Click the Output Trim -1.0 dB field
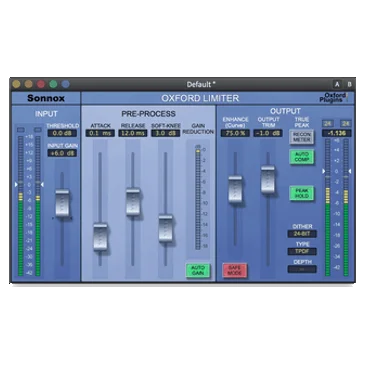365x365 pixels. tap(268, 133)
